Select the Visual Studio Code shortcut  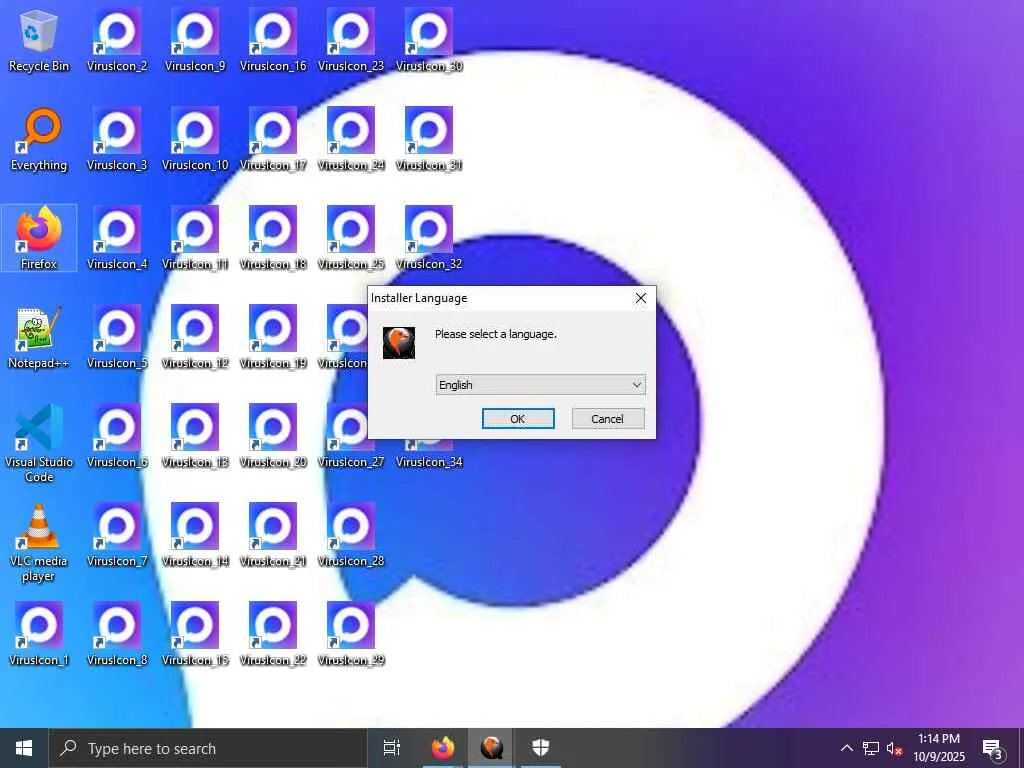click(39, 443)
